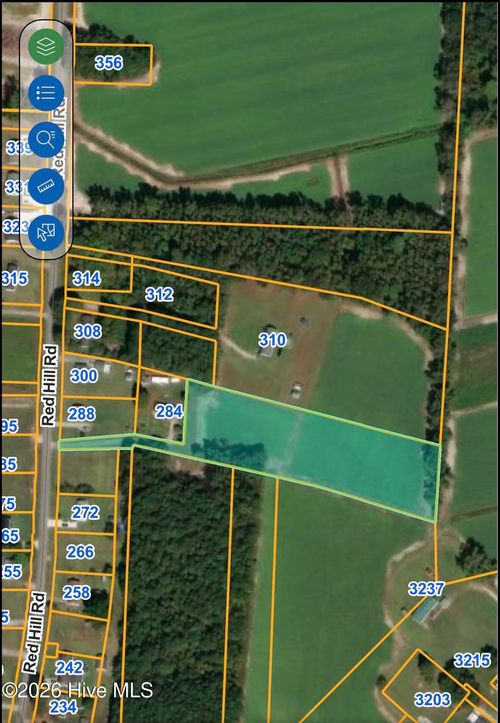Viewport: 500px width, 723px height.
Task: Click parcel label 284
Action: 169,411
